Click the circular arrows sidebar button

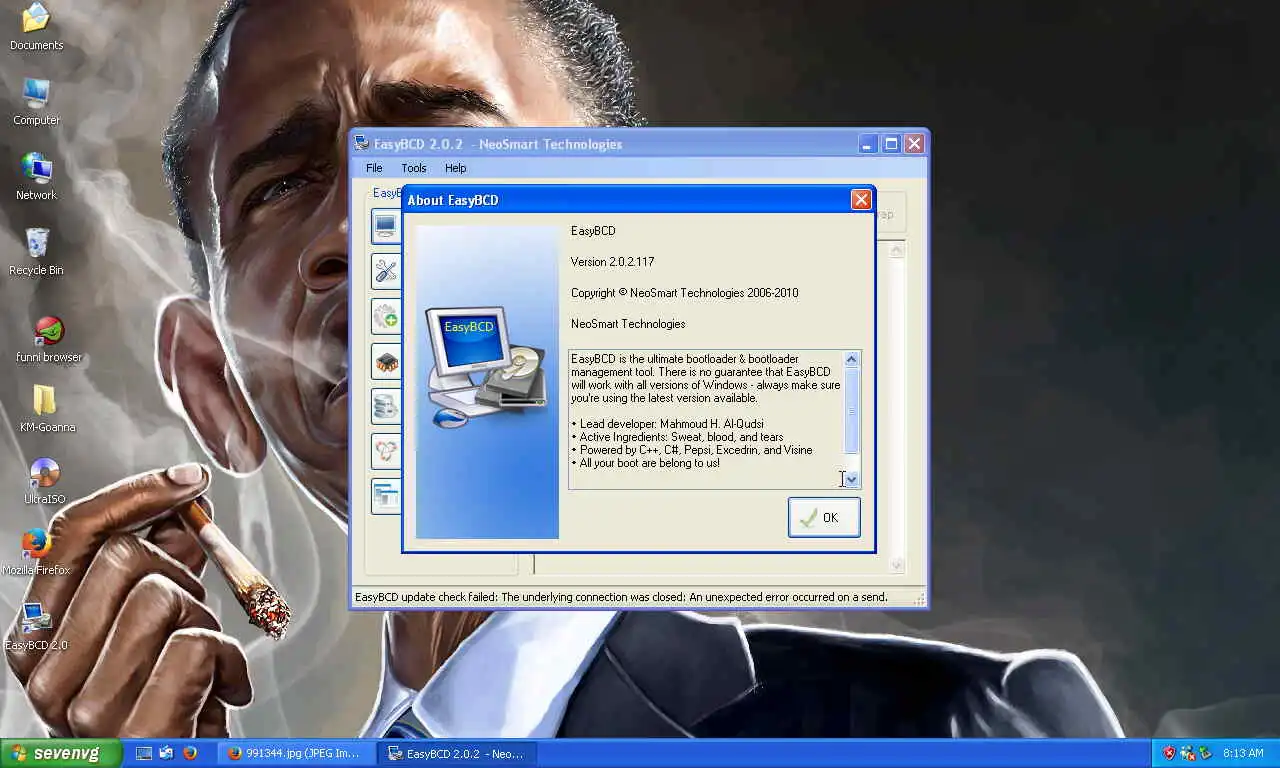(386, 451)
